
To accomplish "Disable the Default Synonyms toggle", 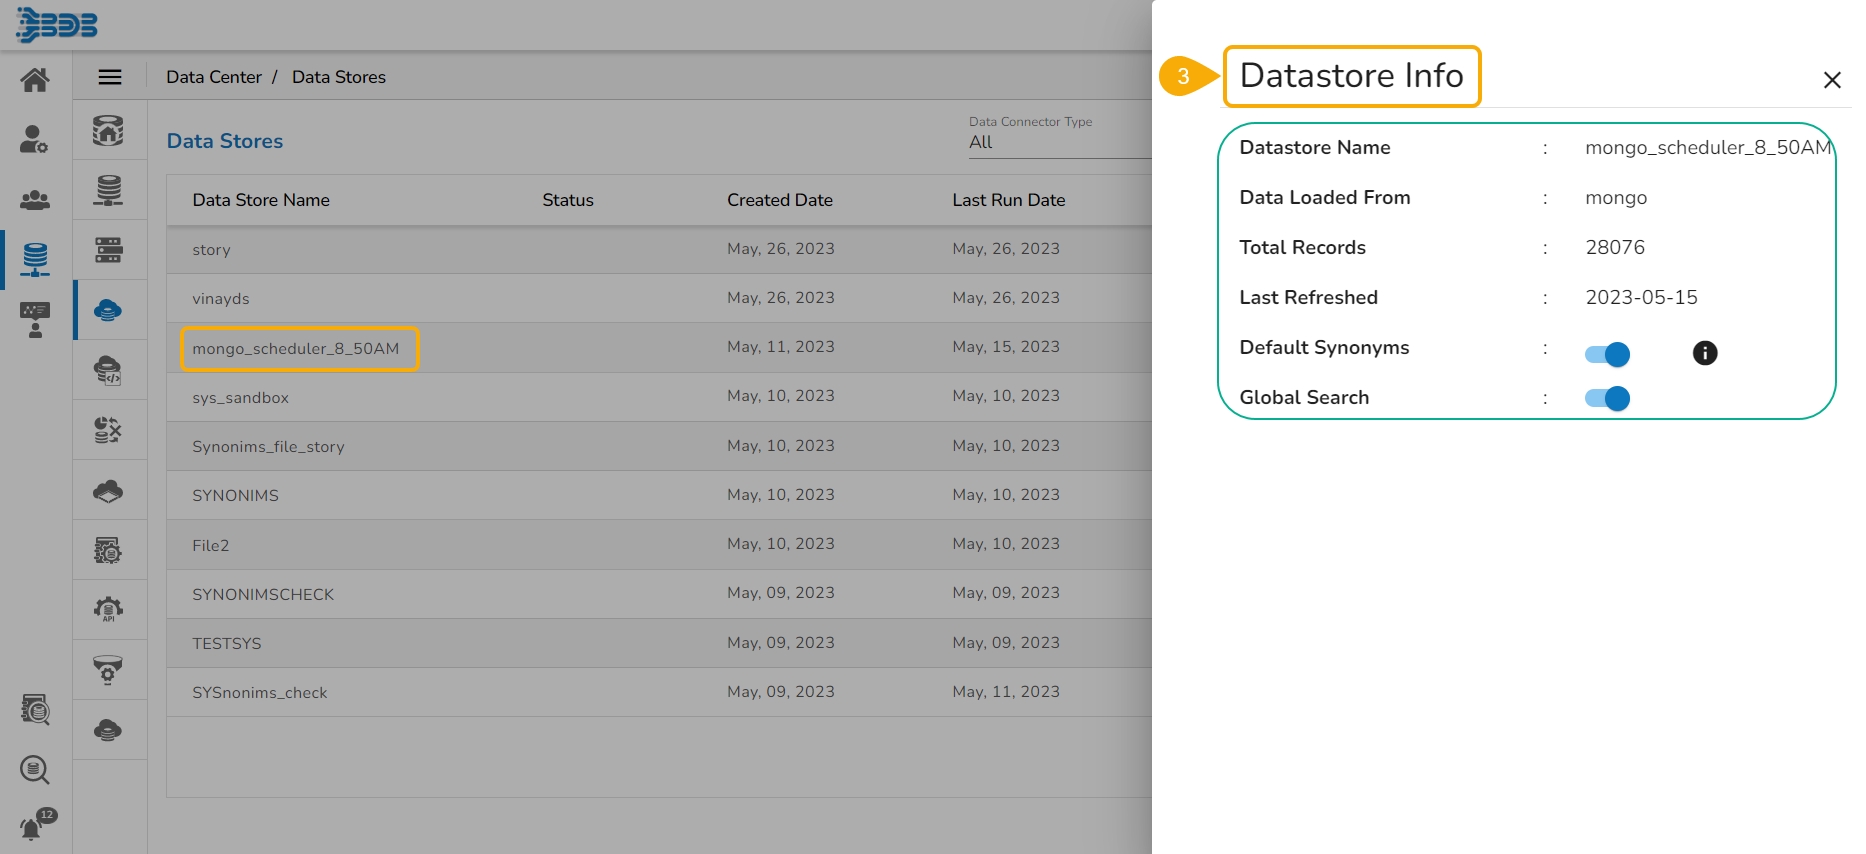I will (x=1607, y=354).
